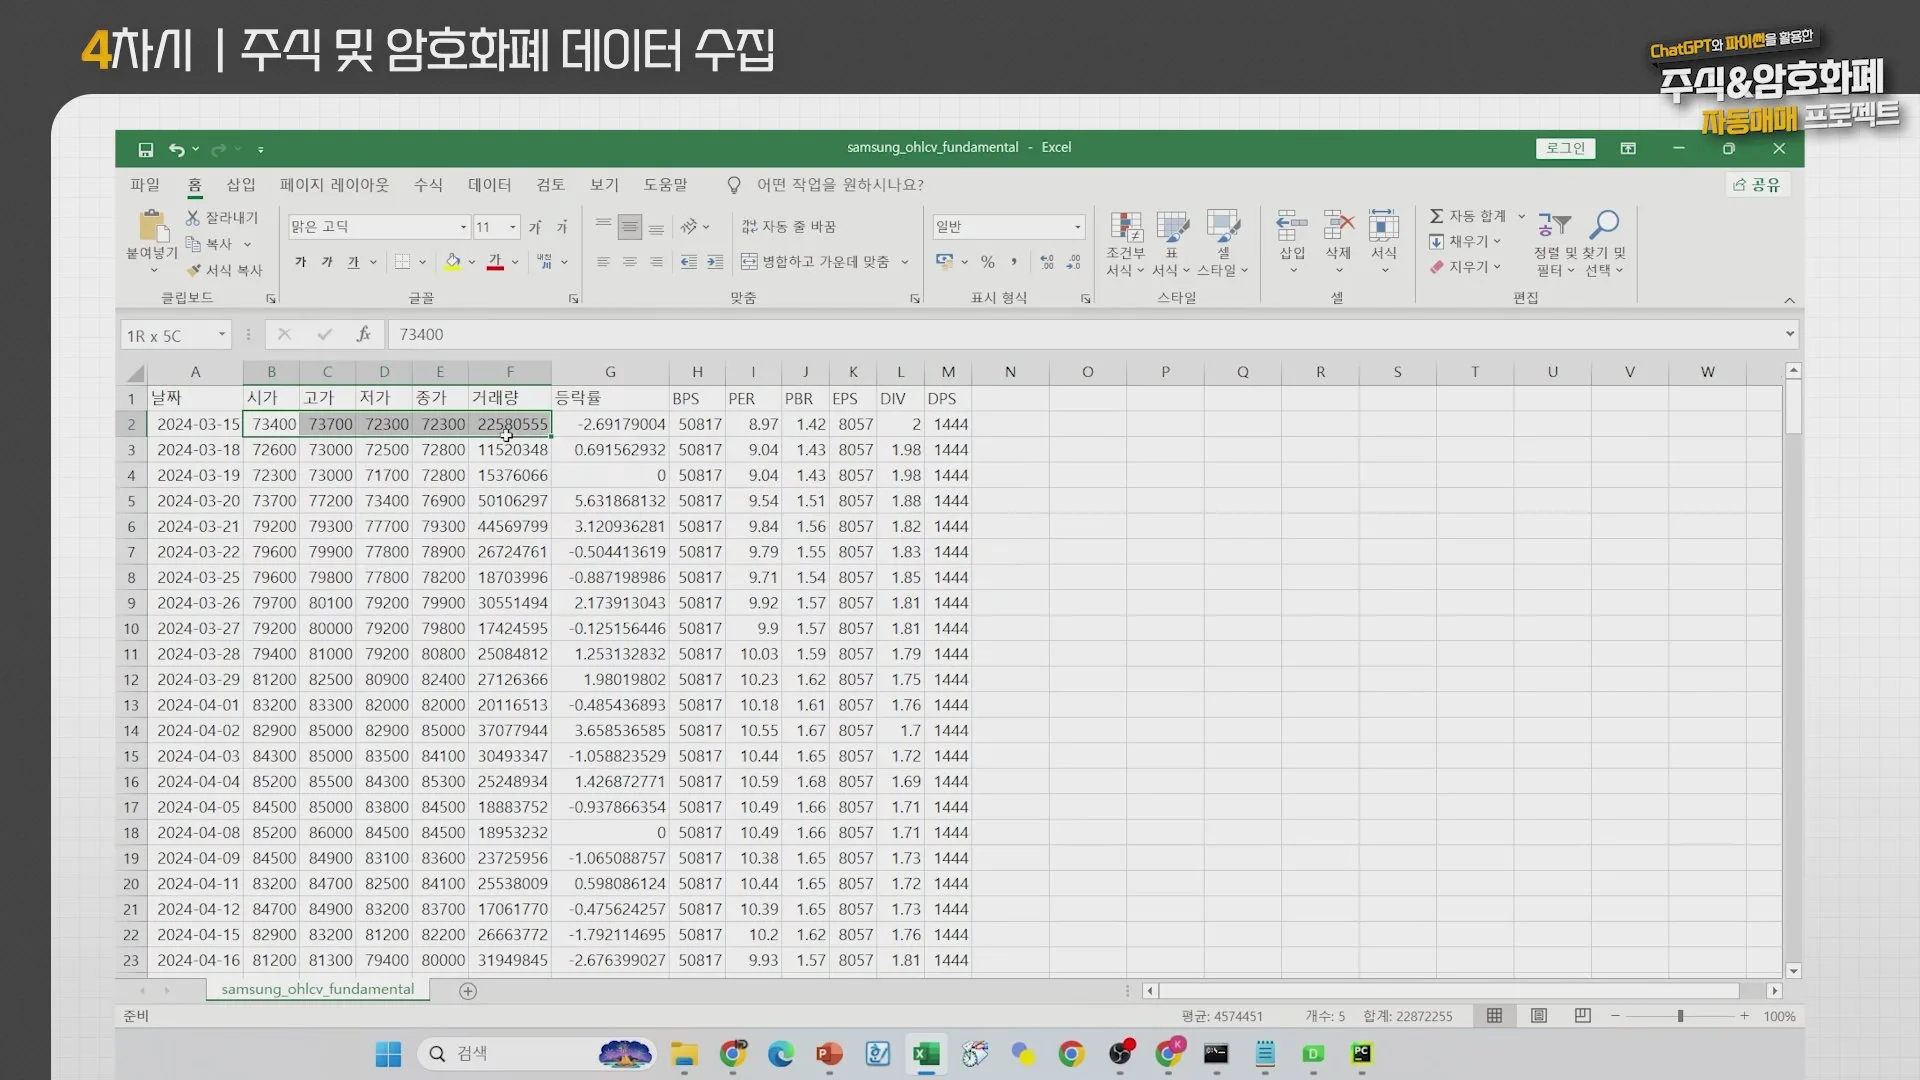Click the new sheet plus button
This screenshot has width=1920, height=1080.
[467, 991]
